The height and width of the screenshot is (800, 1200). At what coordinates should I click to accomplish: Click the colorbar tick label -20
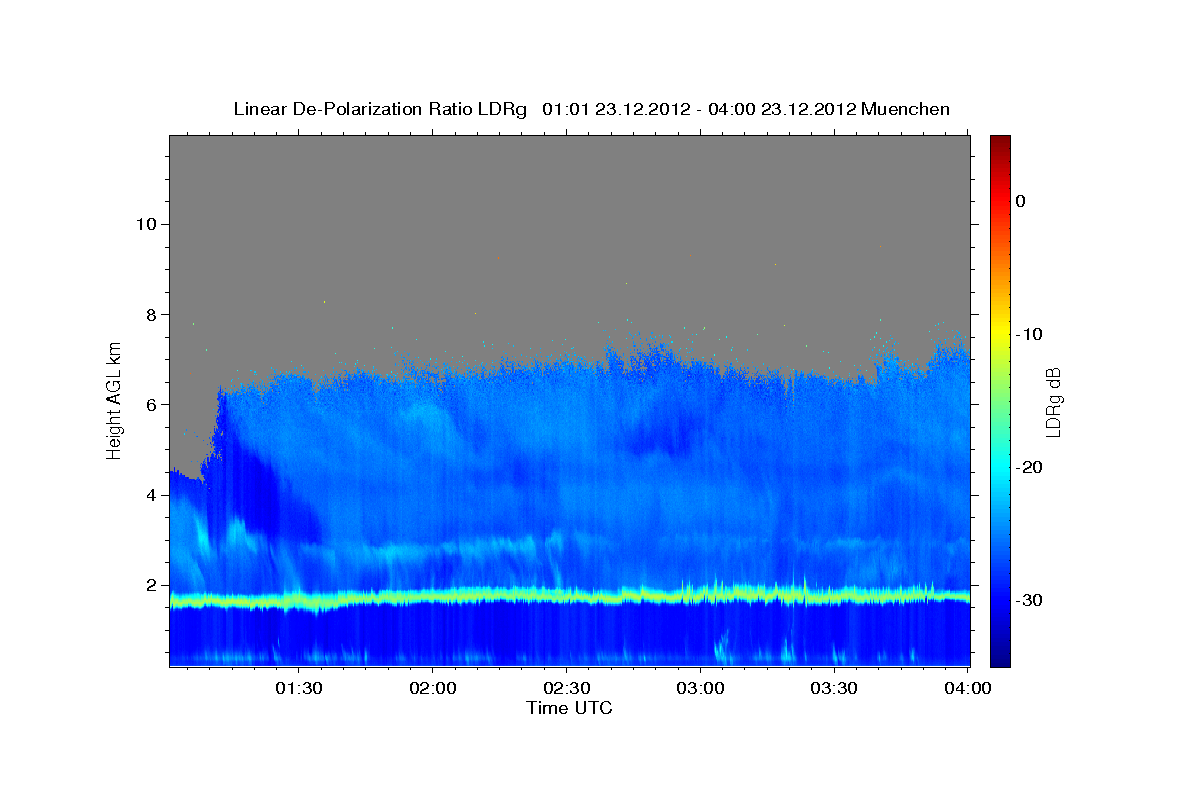tap(1029, 467)
